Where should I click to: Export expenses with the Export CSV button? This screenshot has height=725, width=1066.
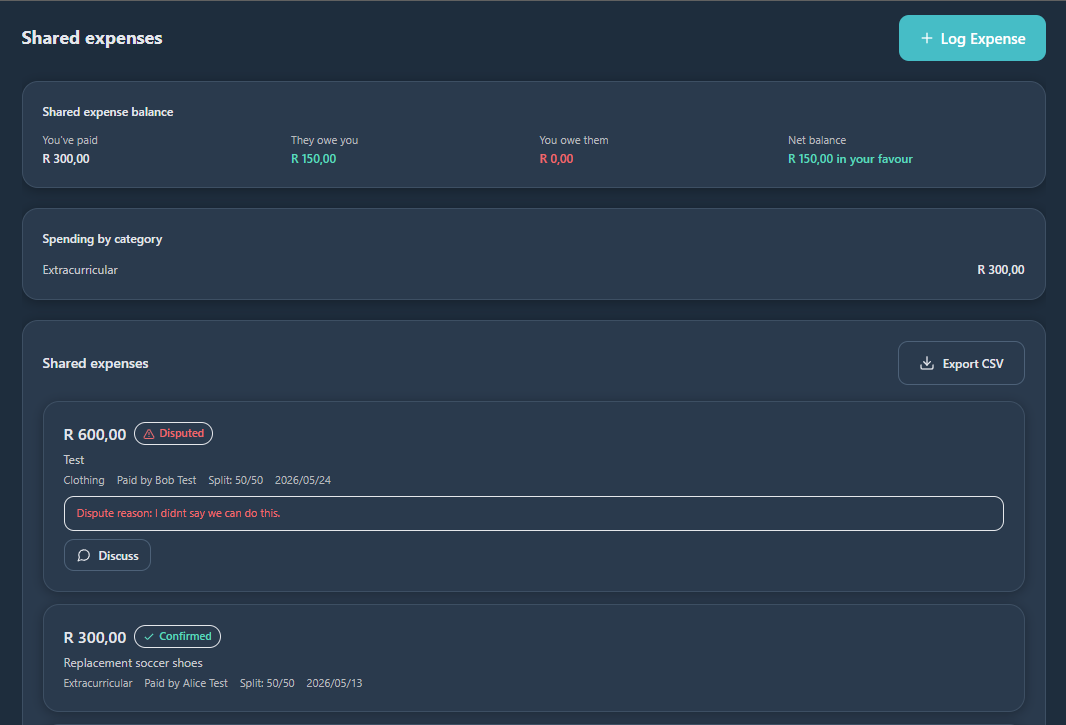961,363
